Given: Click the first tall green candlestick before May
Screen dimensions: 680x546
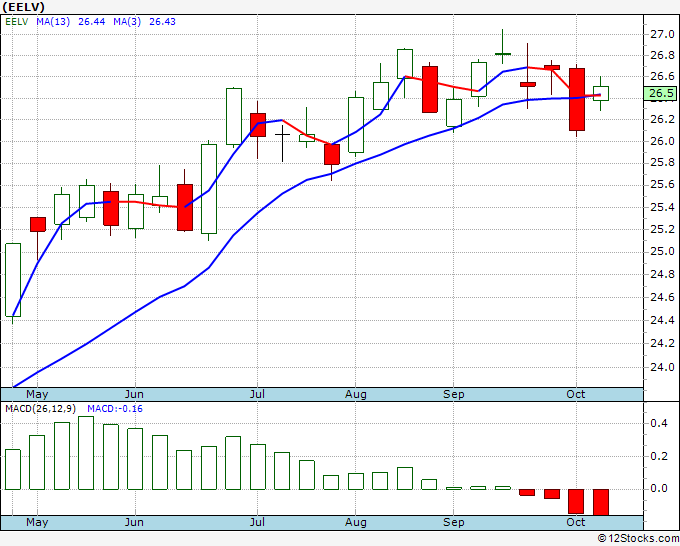Looking at the screenshot, I should (x=13, y=280).
